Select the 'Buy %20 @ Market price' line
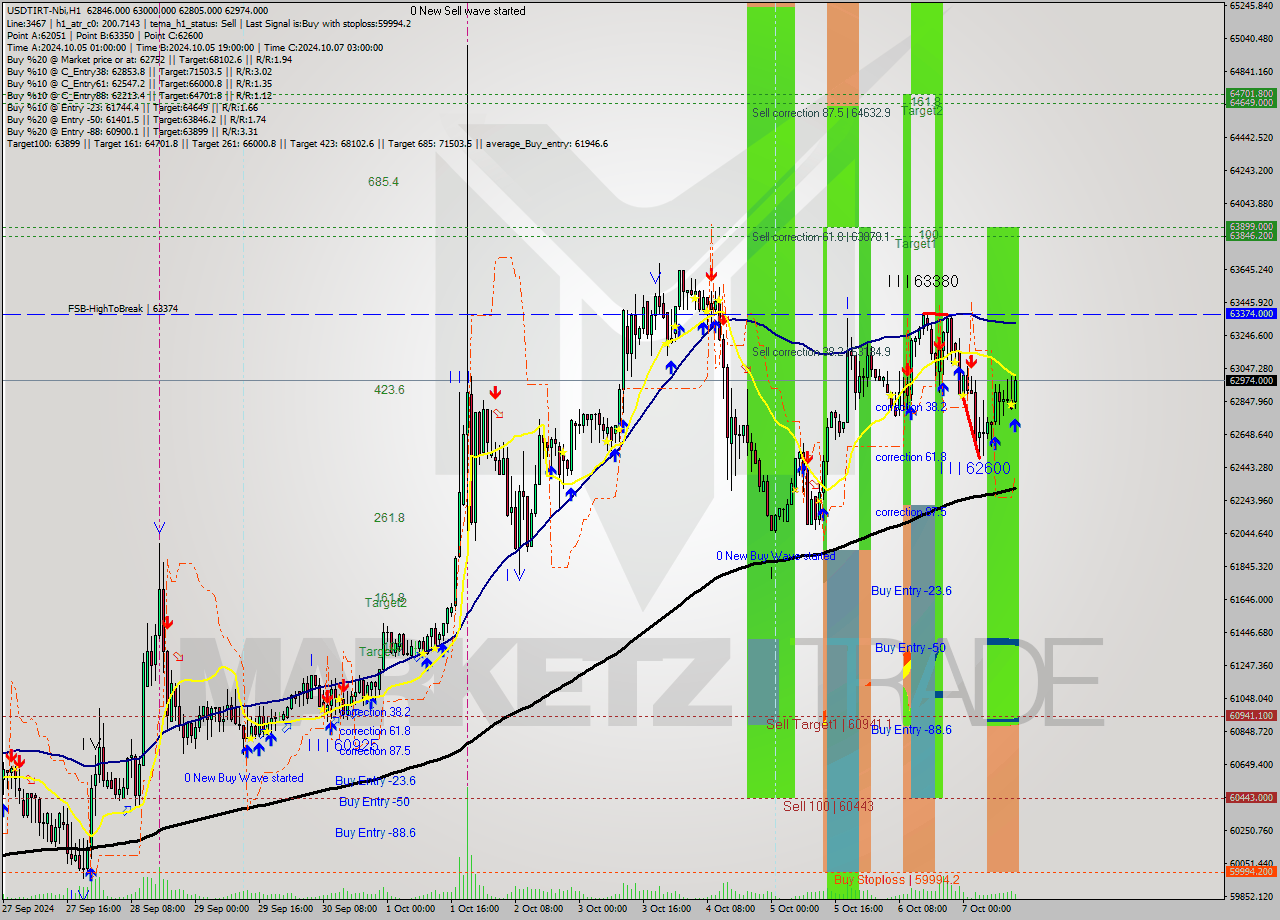Image resolution: width=1280 pixels, height=920 pixels. tap(149, 59)
